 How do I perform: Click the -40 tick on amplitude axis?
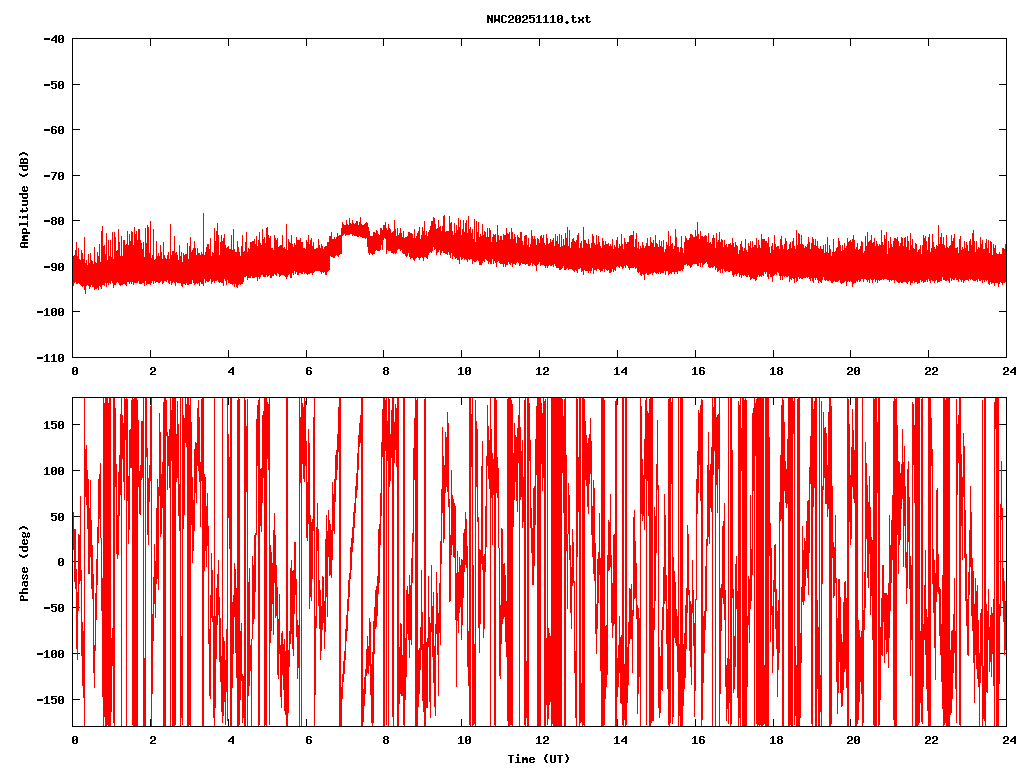(x=54, y=39)
